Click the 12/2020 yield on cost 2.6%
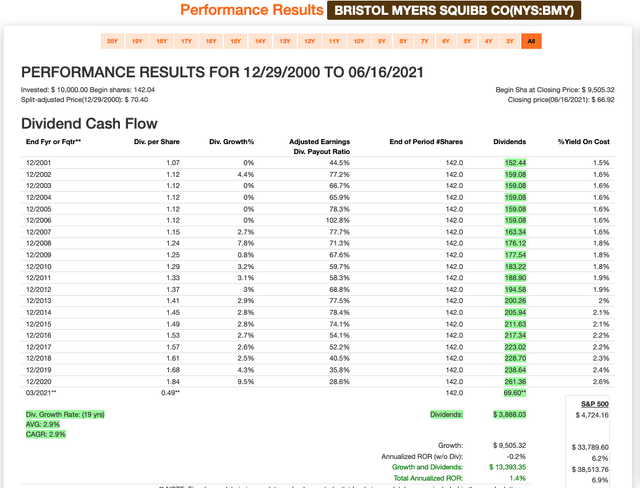640x488 pixels. point(601,382)
